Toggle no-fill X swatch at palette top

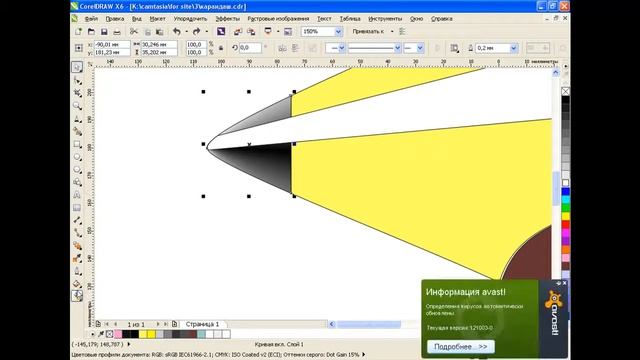point(565,91)
